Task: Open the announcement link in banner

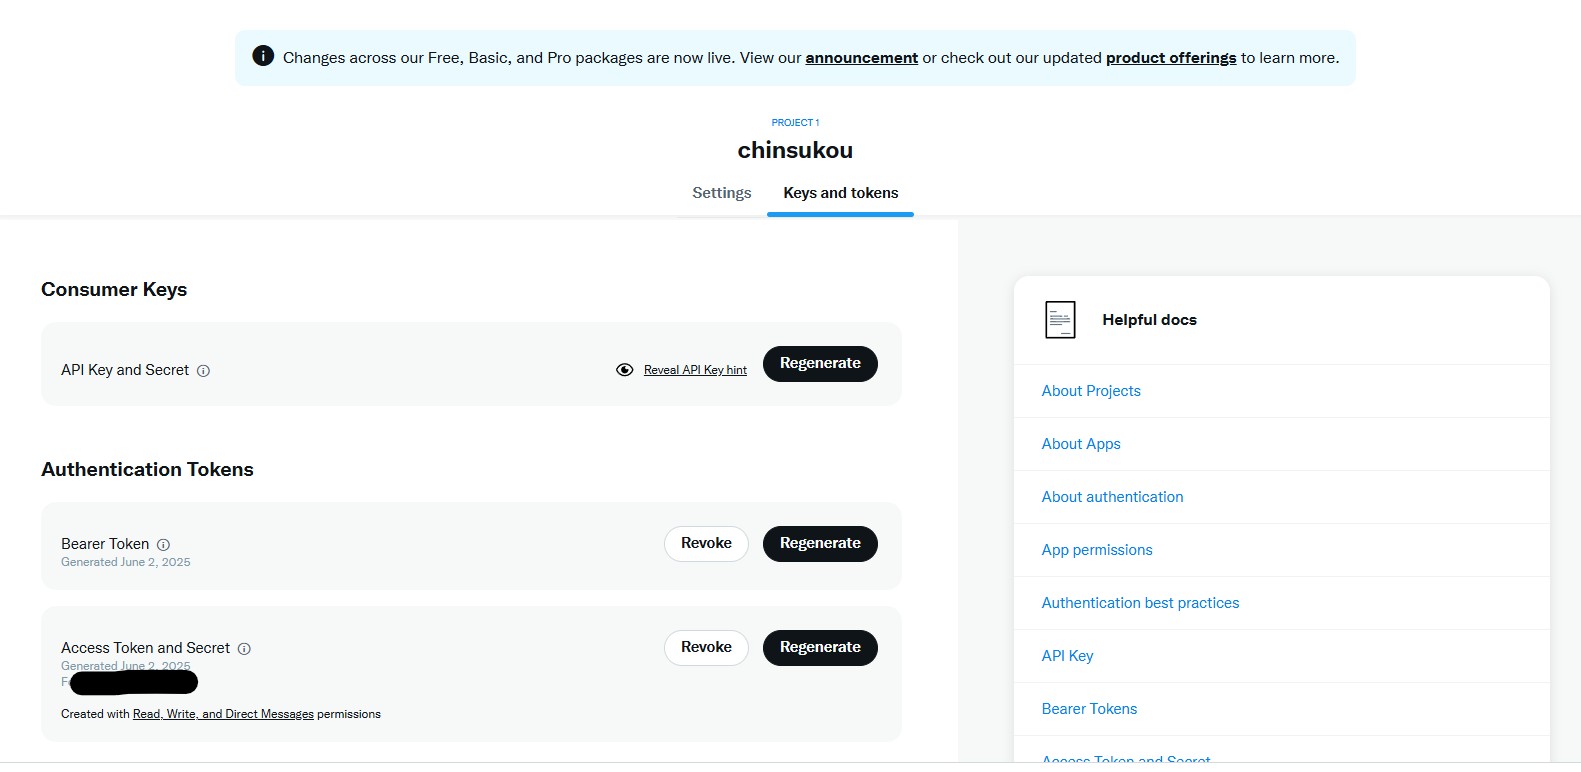Action: click(x=861, y=58)
